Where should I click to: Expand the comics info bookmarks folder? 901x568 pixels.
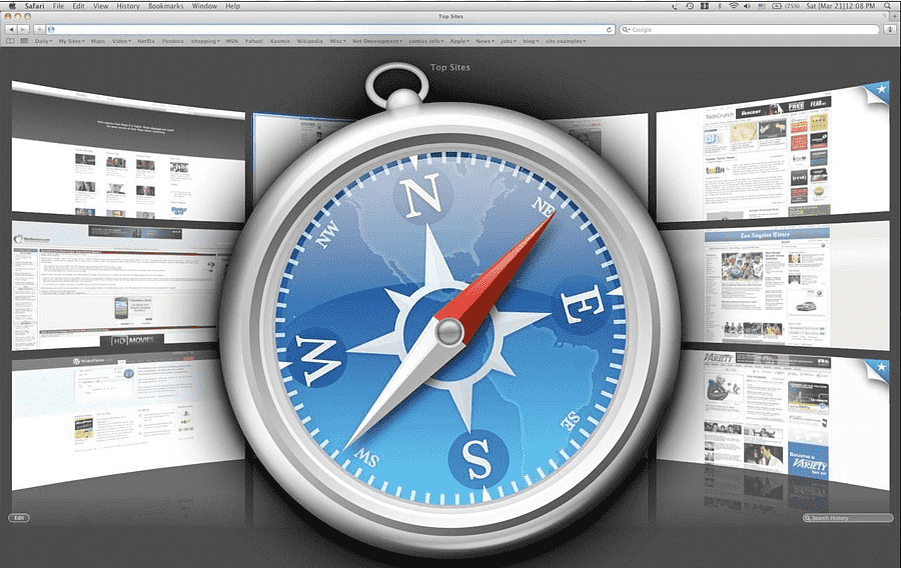click(x=426, y=41)
